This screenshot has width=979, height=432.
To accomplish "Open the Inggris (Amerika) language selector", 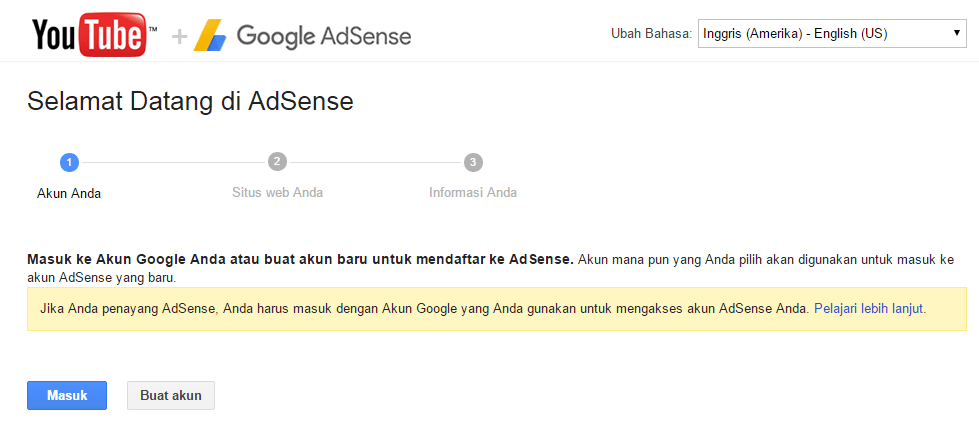I will [832, 34].
